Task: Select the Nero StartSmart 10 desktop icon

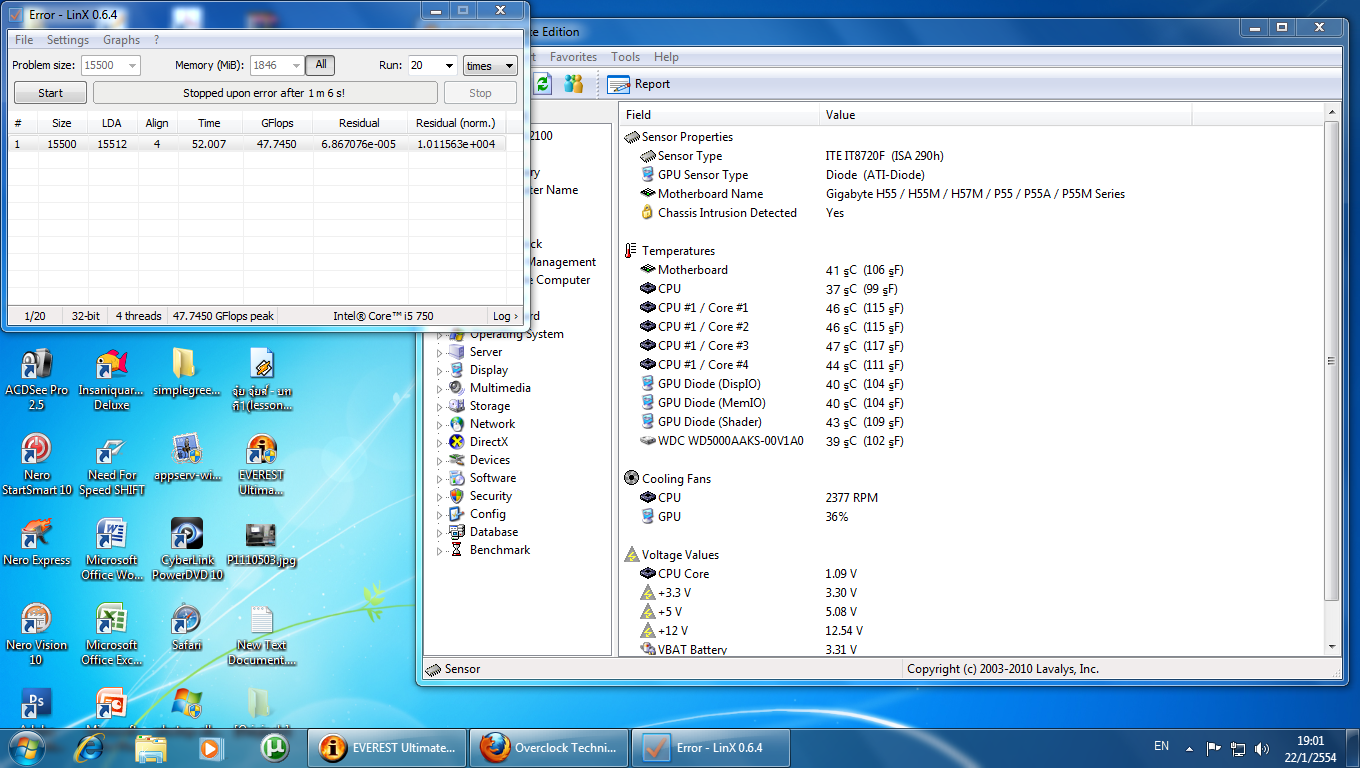Action: (37, 465)
